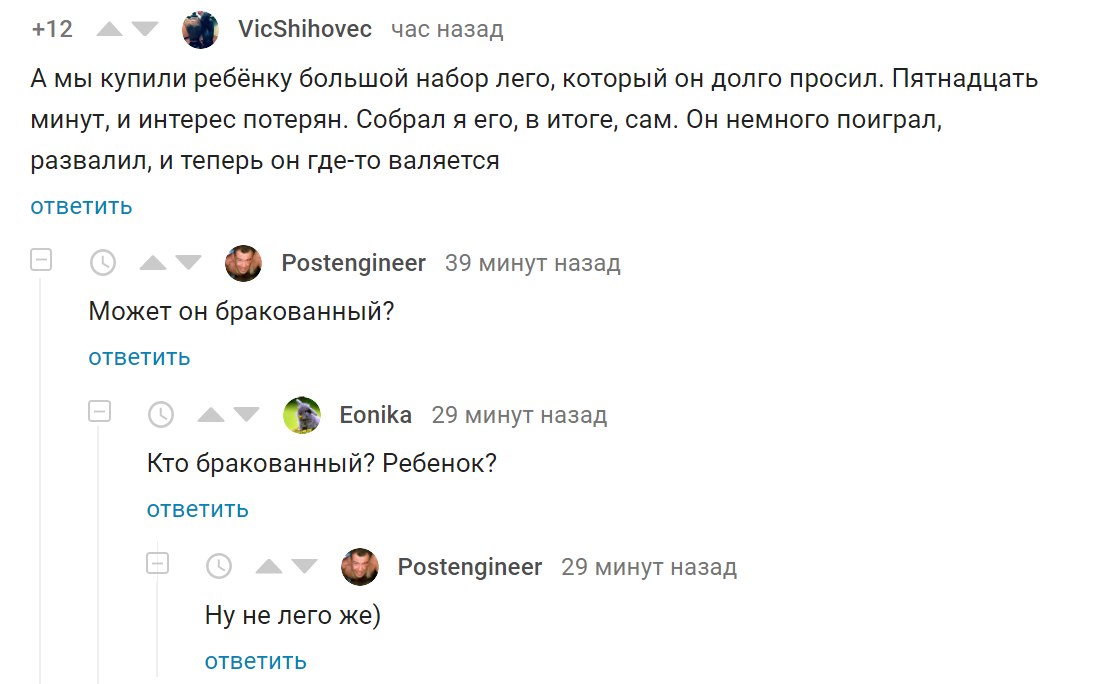Screen dimensions: 1106x684
Task: Open the Eonika username profile
Action: coord(376,415)
